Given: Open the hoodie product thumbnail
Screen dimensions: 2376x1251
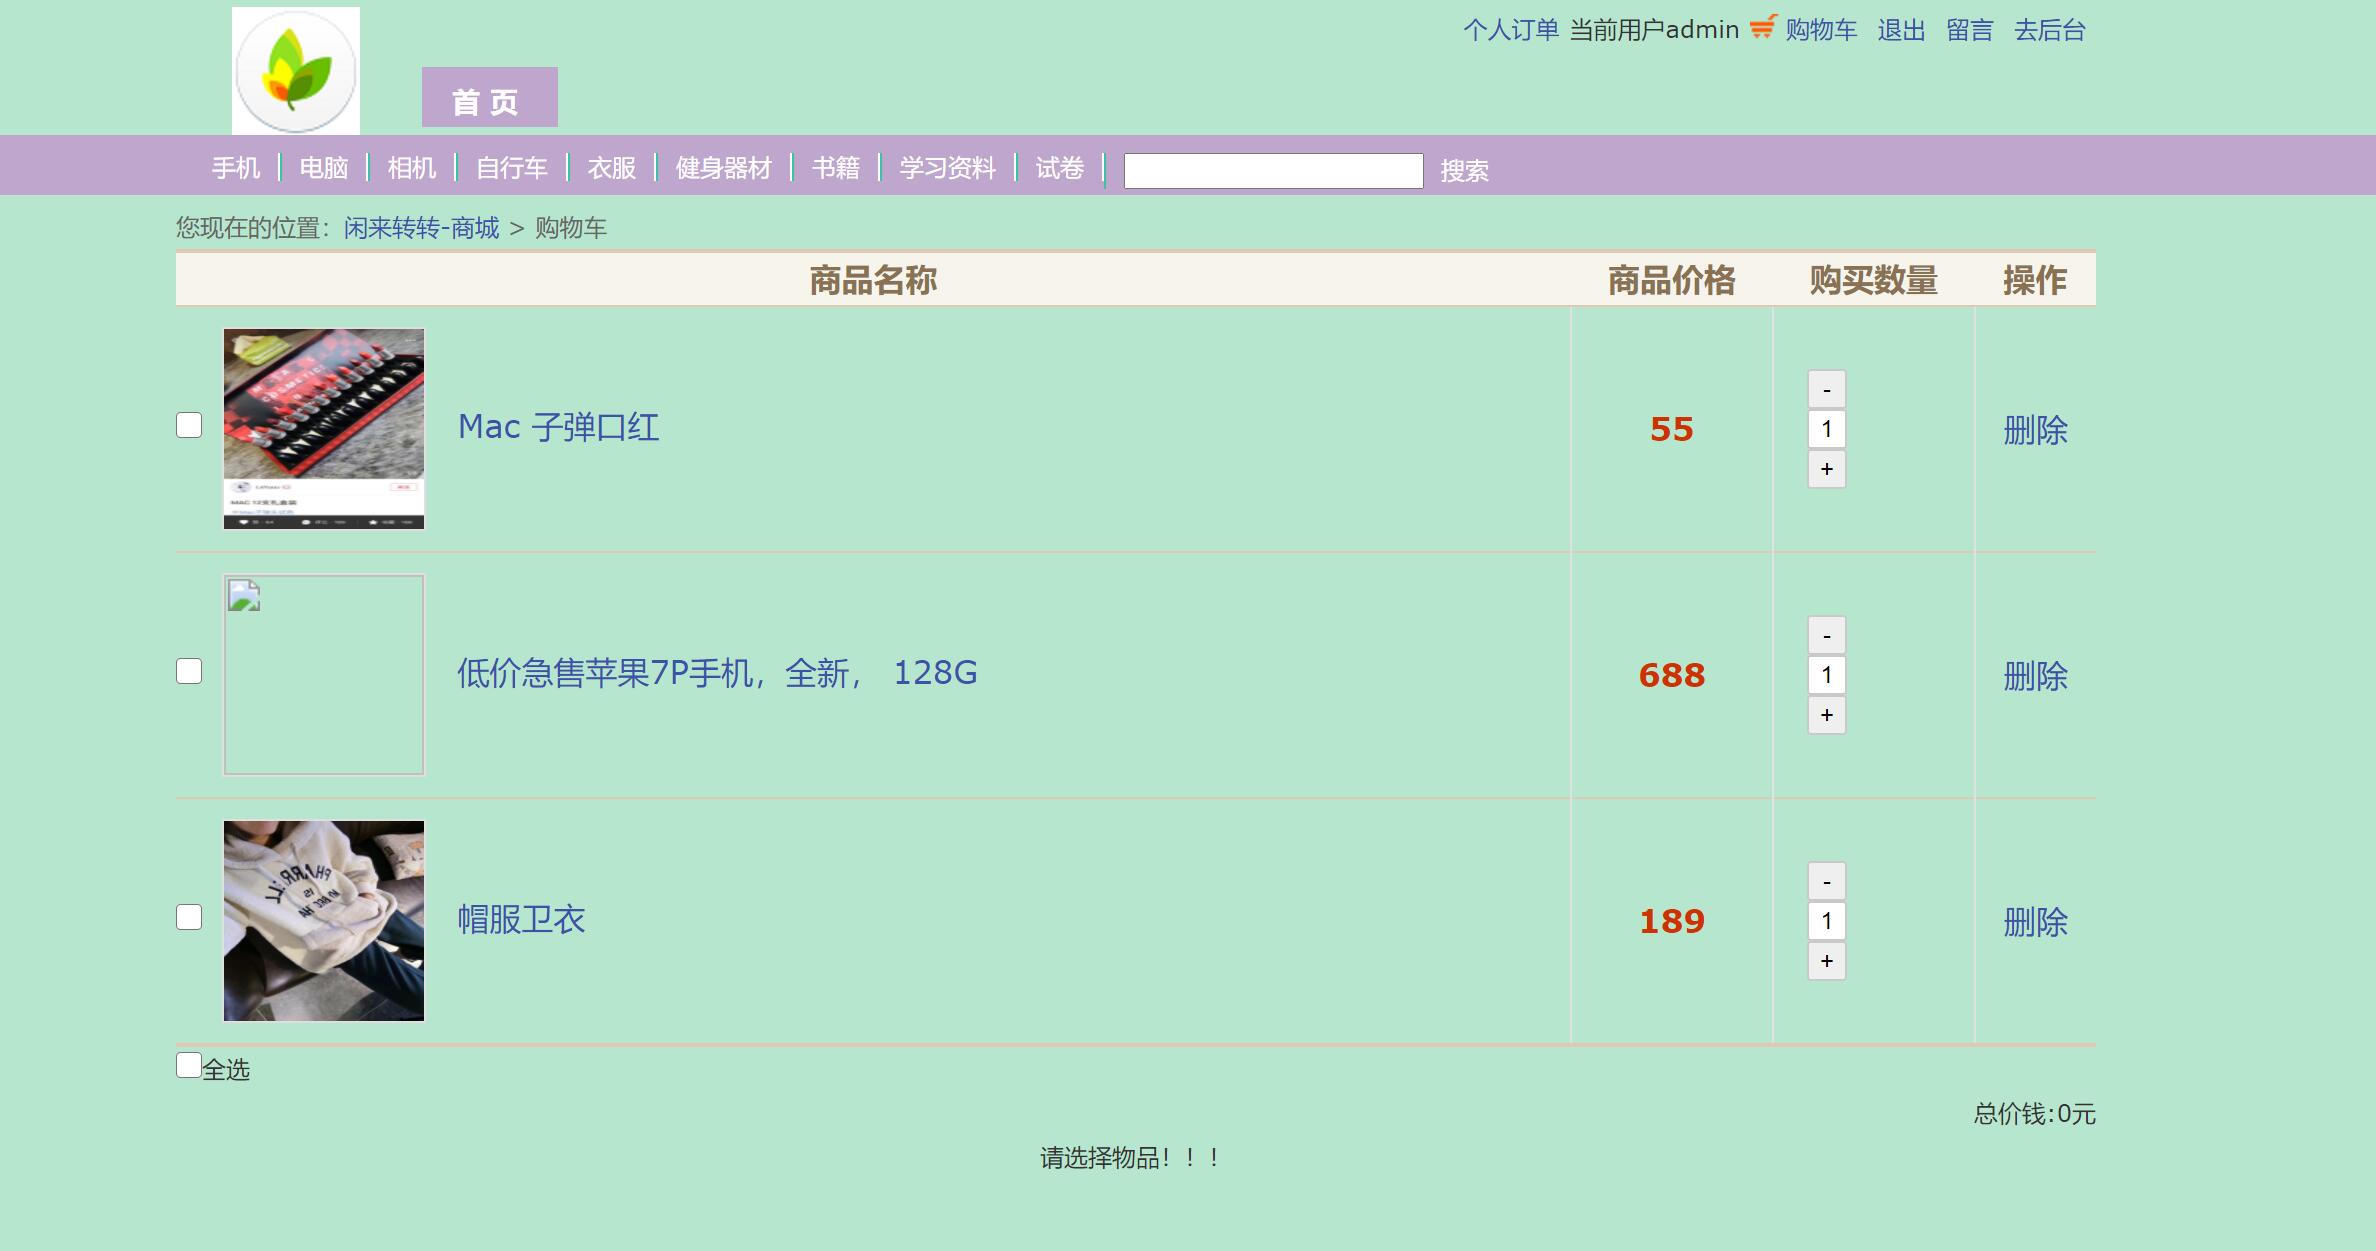Looking at the screenshot, I should pos(324,921).
